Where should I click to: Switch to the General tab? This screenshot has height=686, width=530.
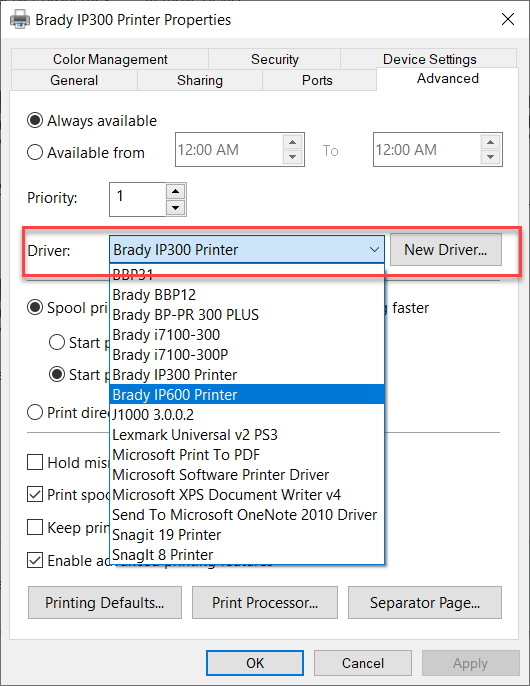point(74,80)
